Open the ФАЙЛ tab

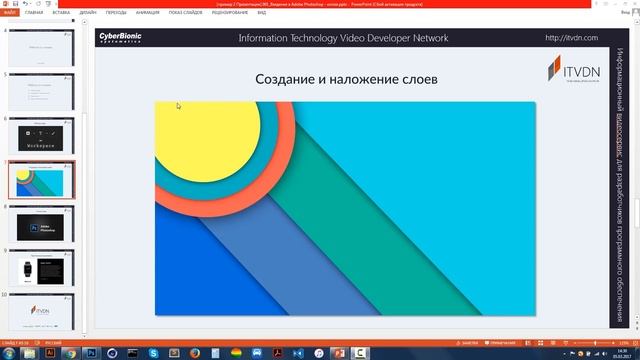[x=9, y=13]
